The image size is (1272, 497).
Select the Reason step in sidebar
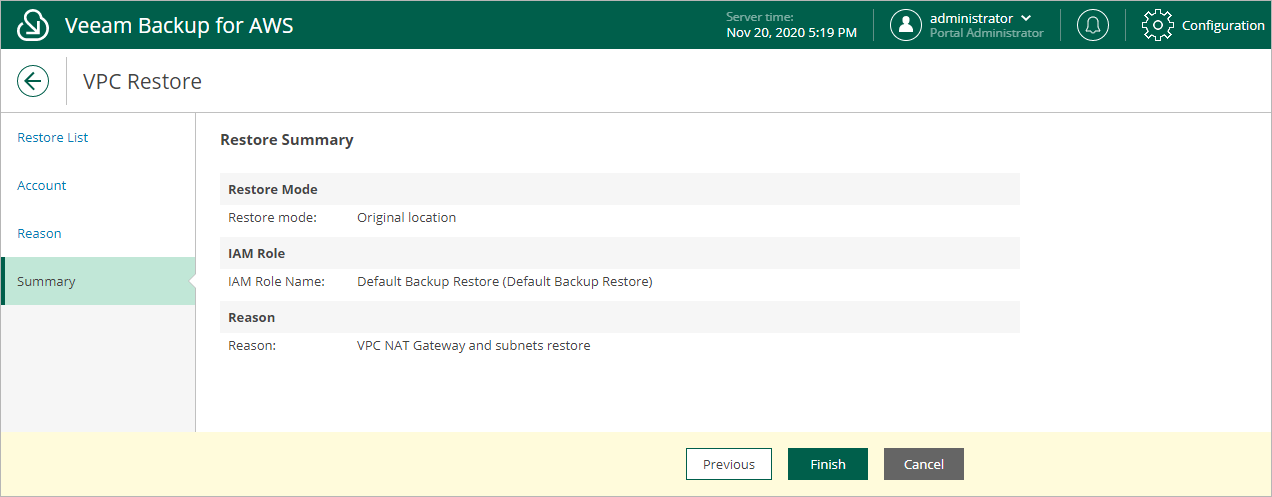(x=39, y=234)
